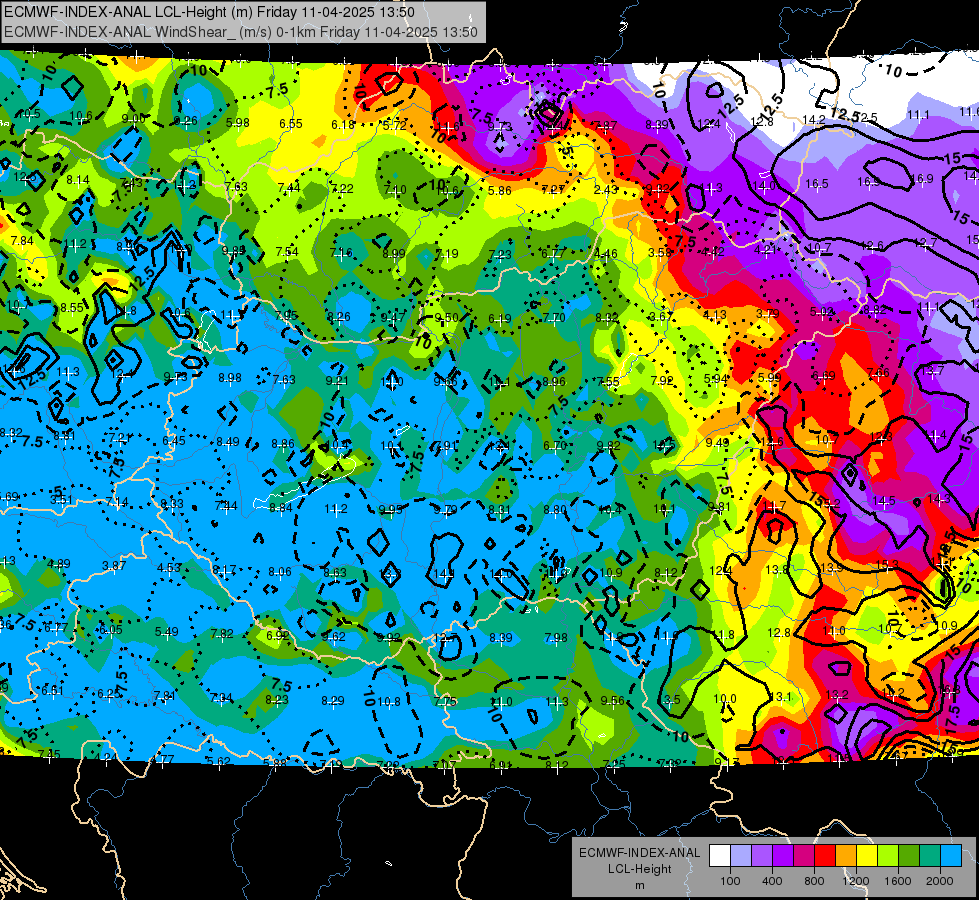Pick the yellow legend color swatch

click(x=867, y=856)
